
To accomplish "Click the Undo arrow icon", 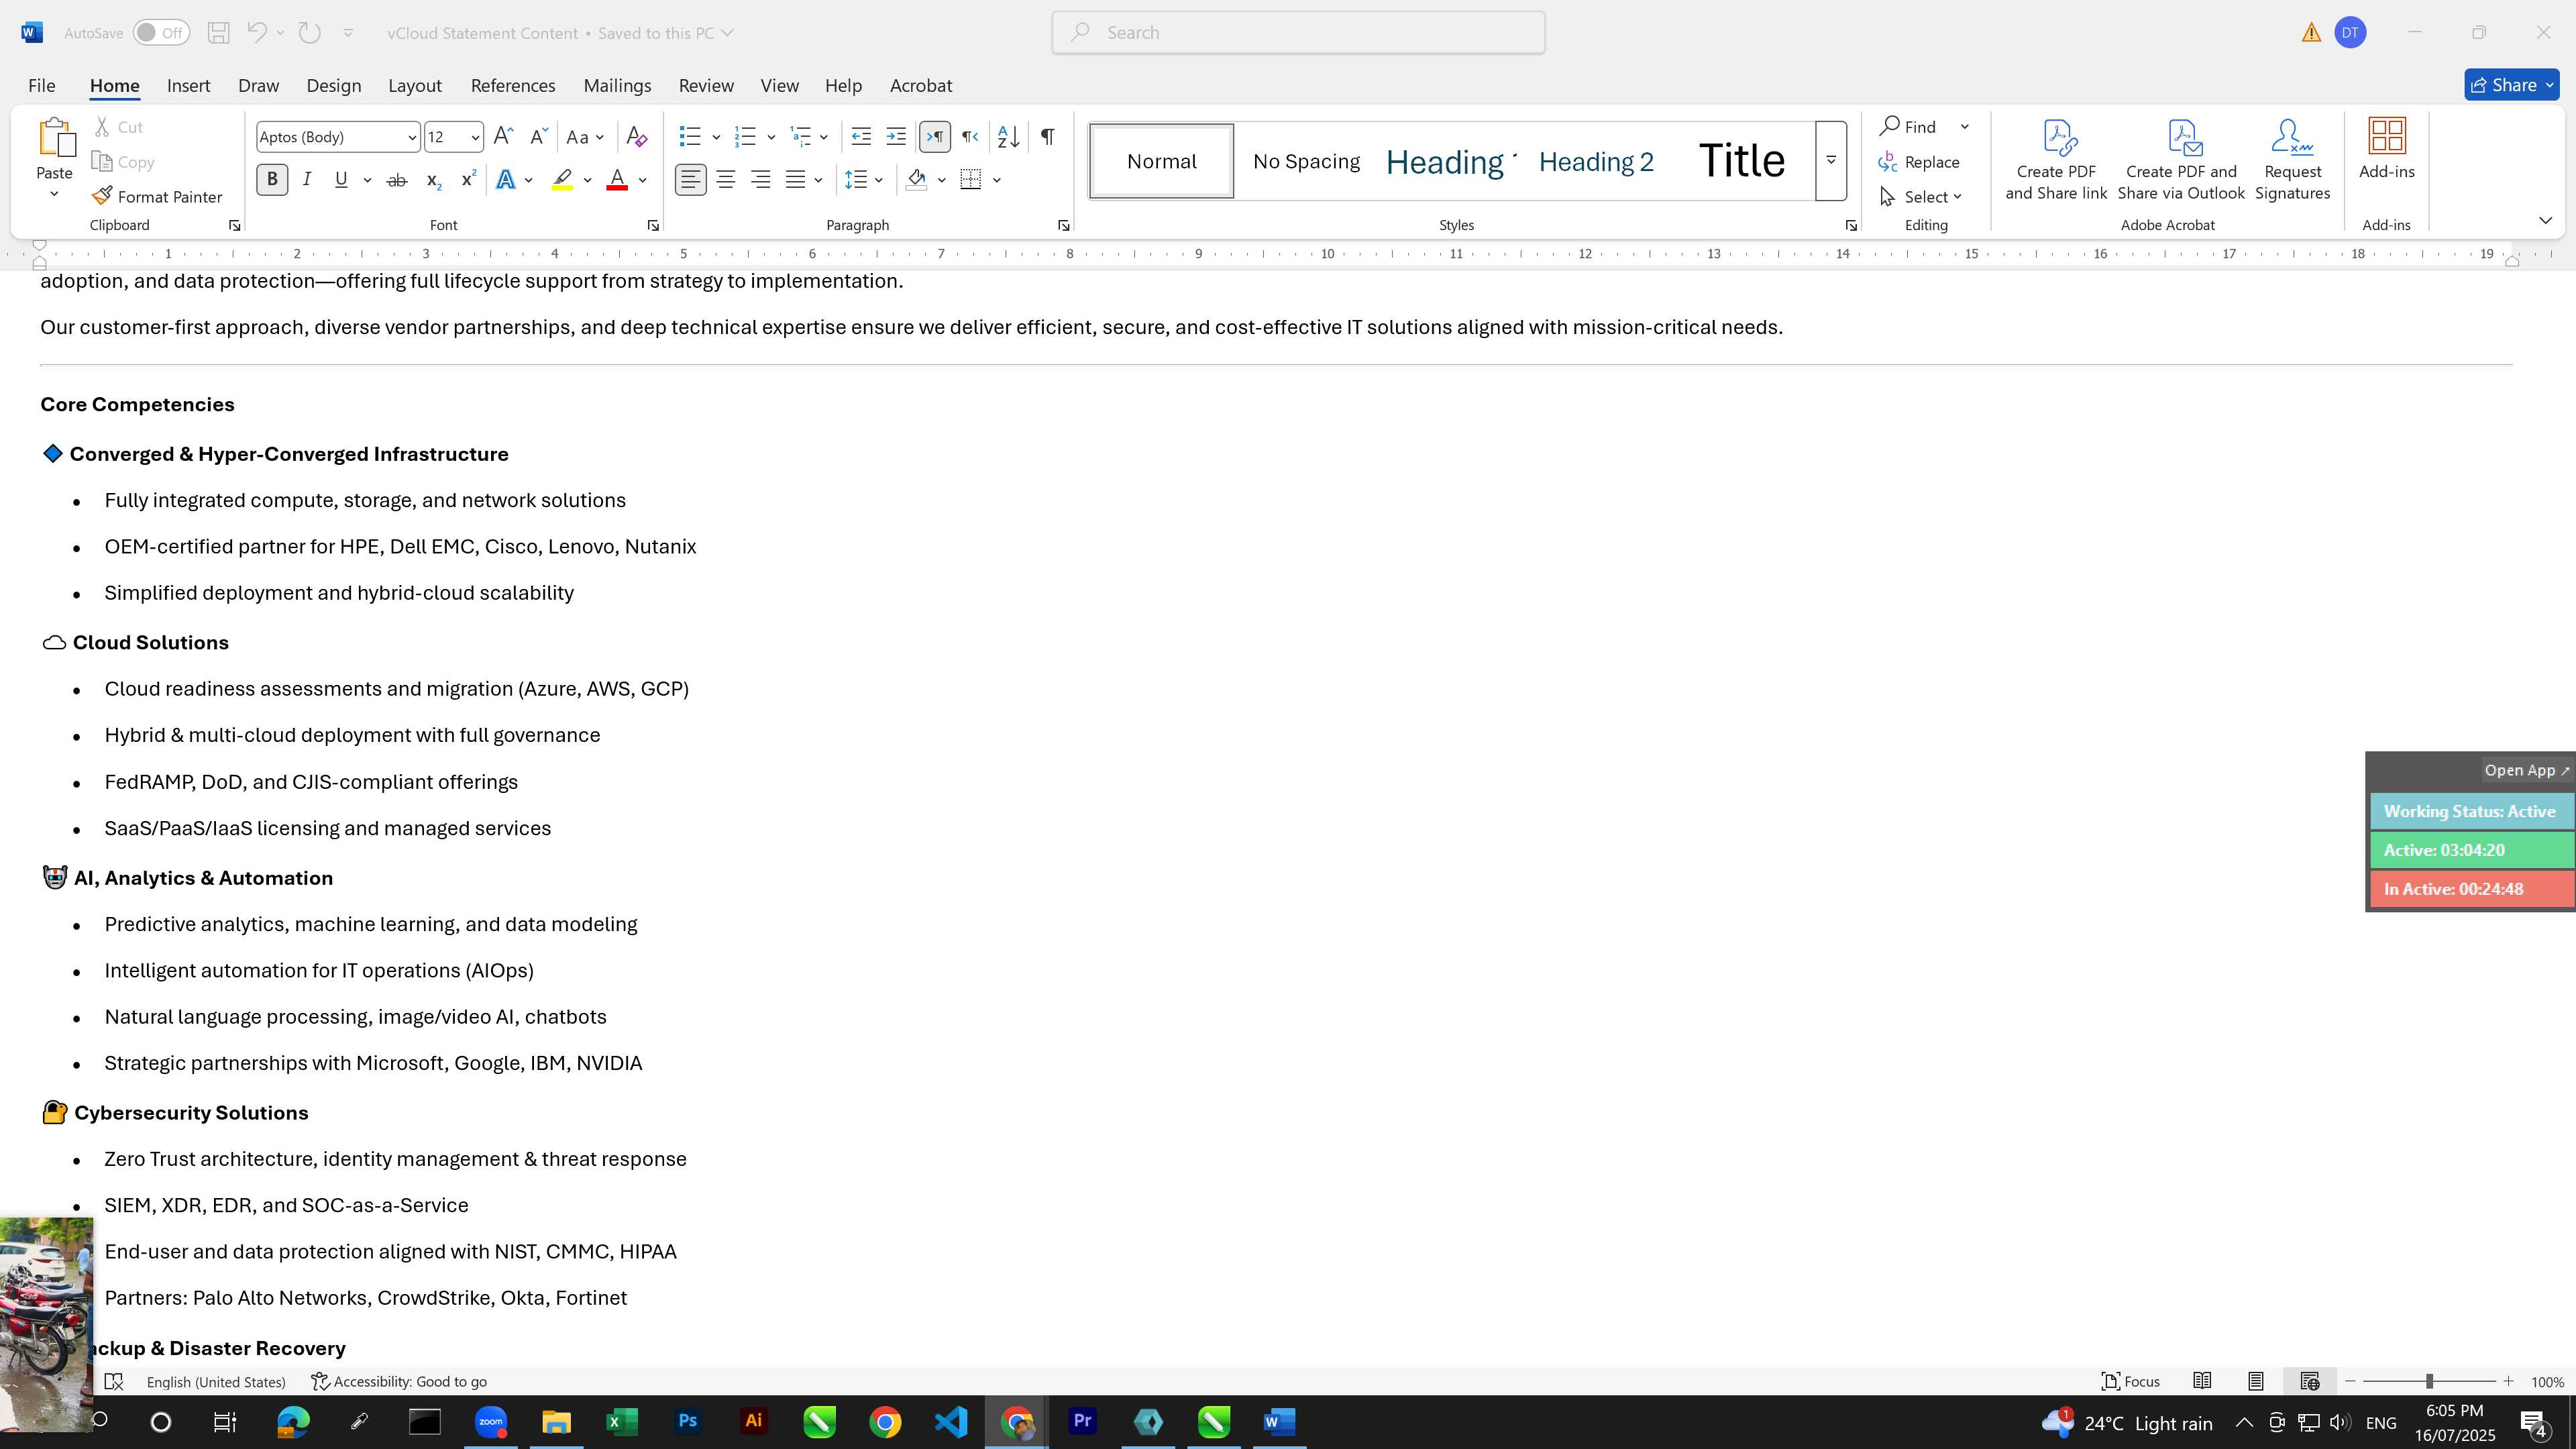I will click(256, 32).
